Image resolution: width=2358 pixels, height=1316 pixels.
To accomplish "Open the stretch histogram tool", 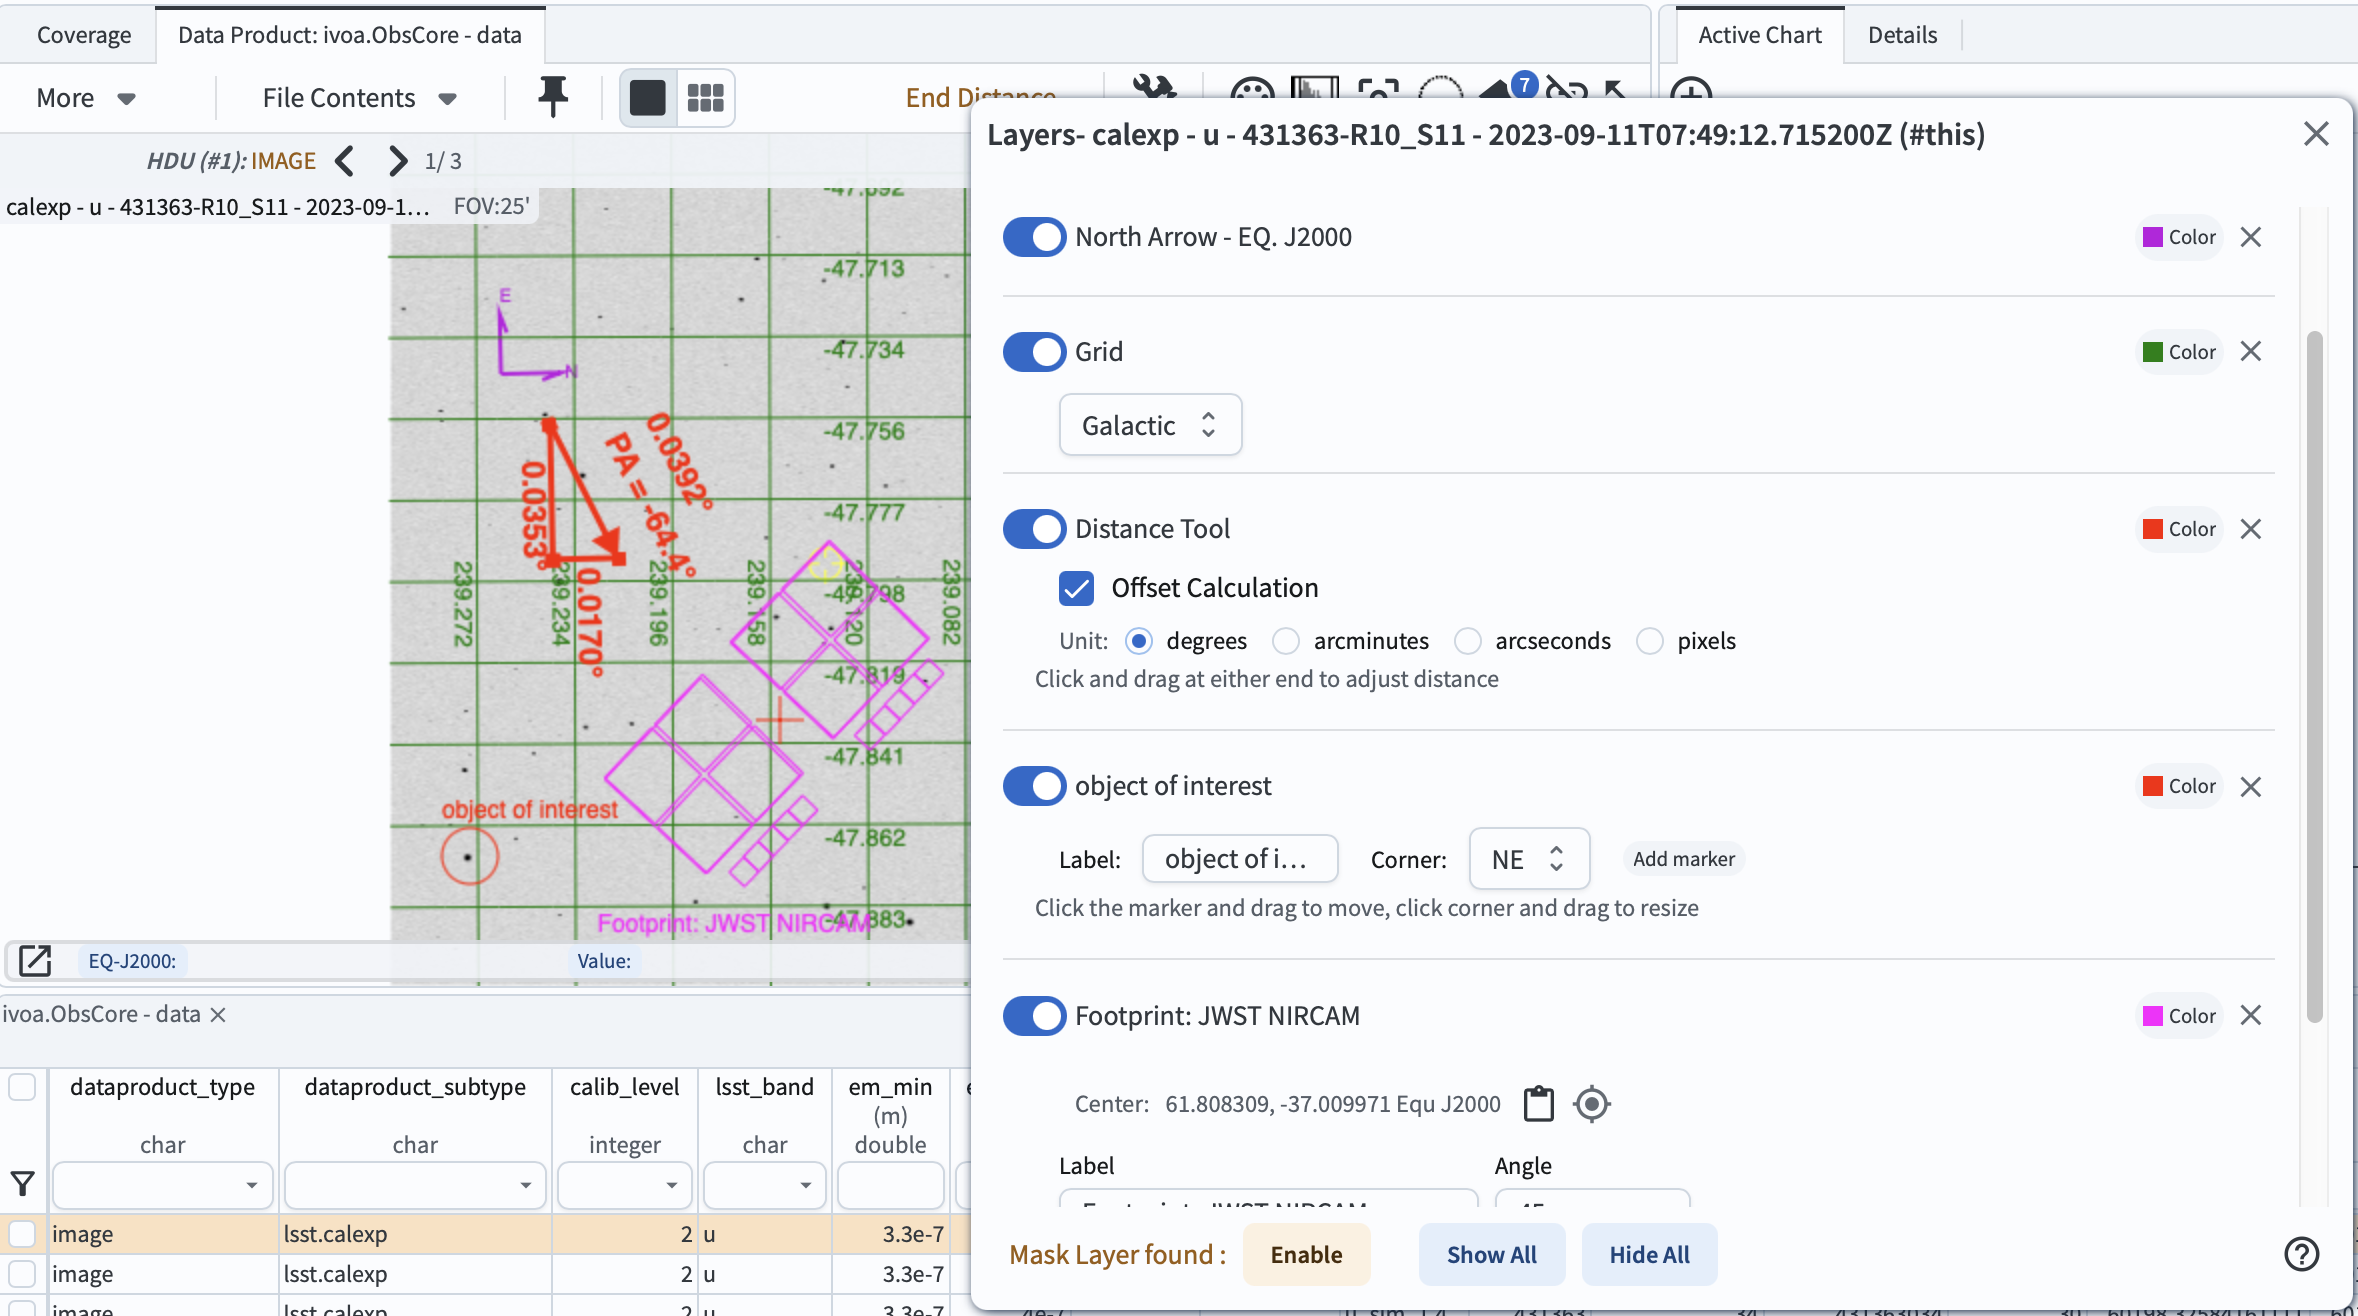I will (x=1314, y=90).
